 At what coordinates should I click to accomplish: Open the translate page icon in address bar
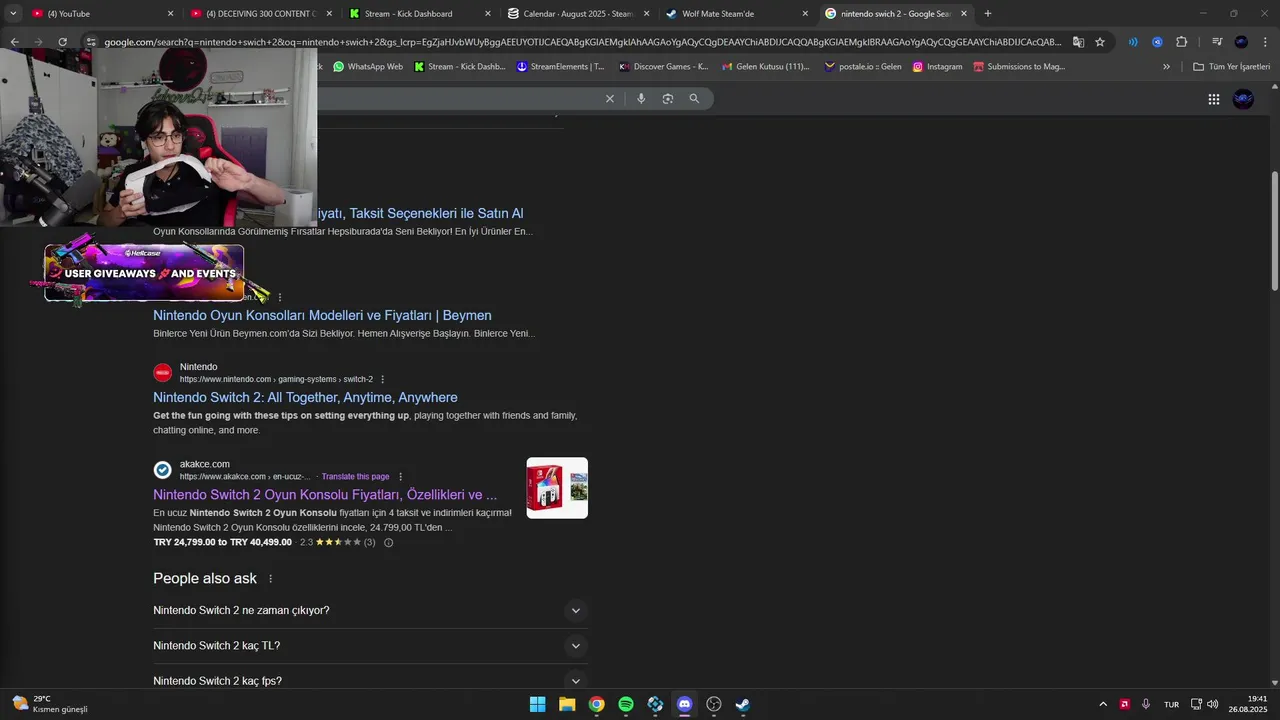(x=1078, y=42)
